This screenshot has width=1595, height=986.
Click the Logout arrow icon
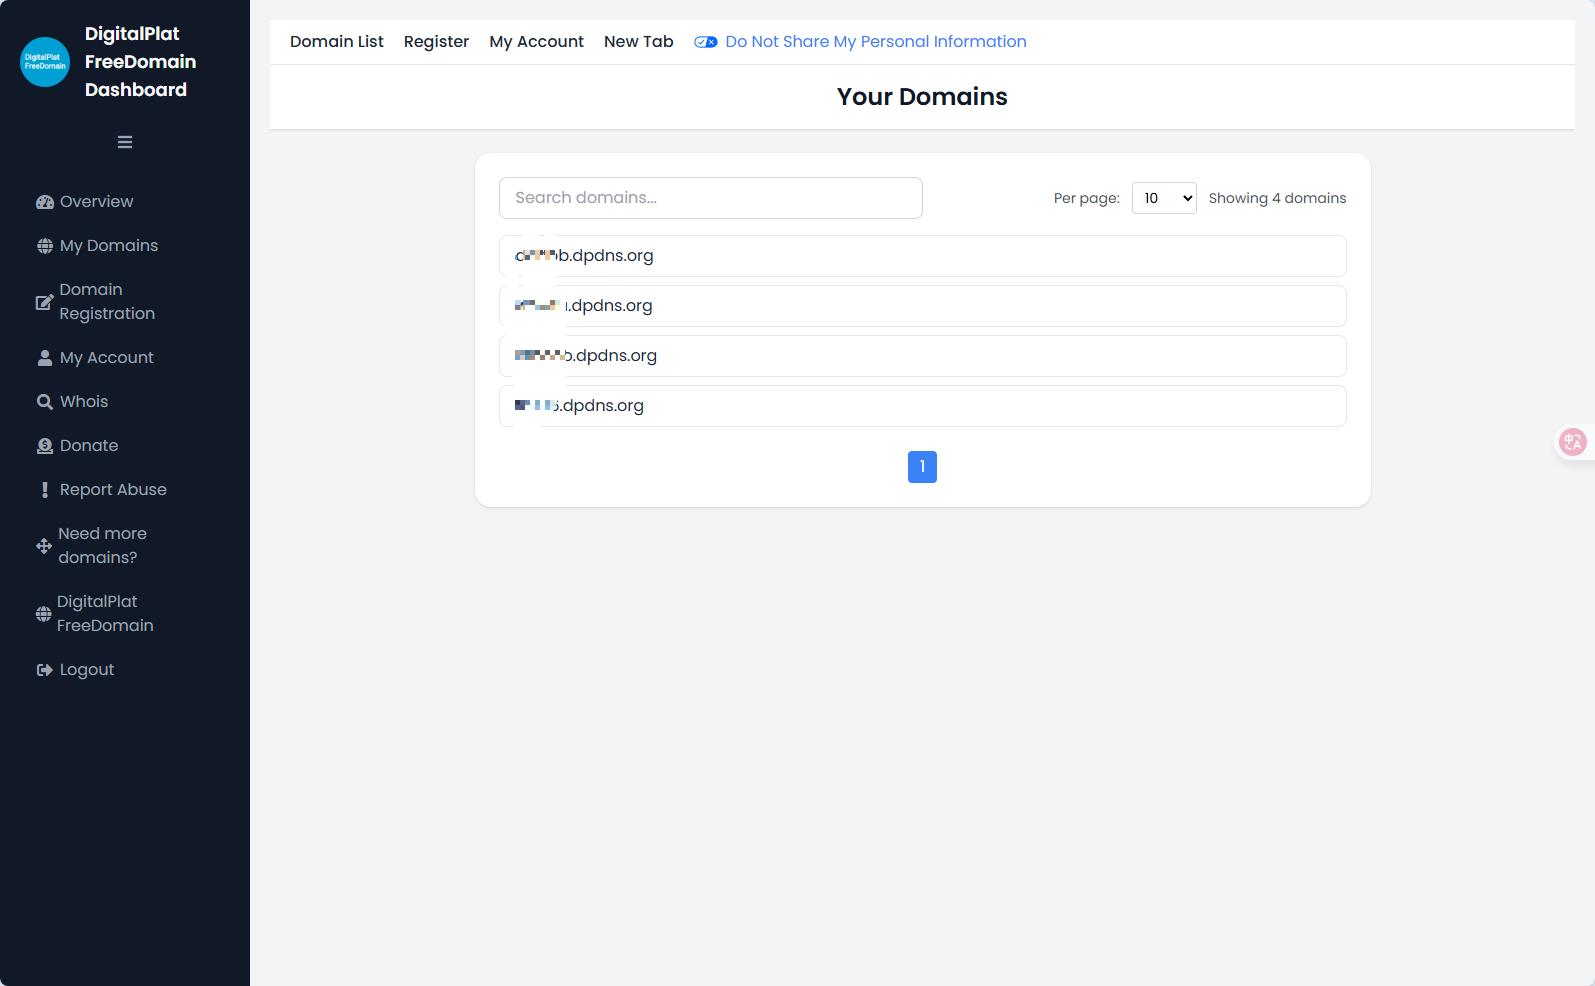pyautogui.click(x=45, y=670)
